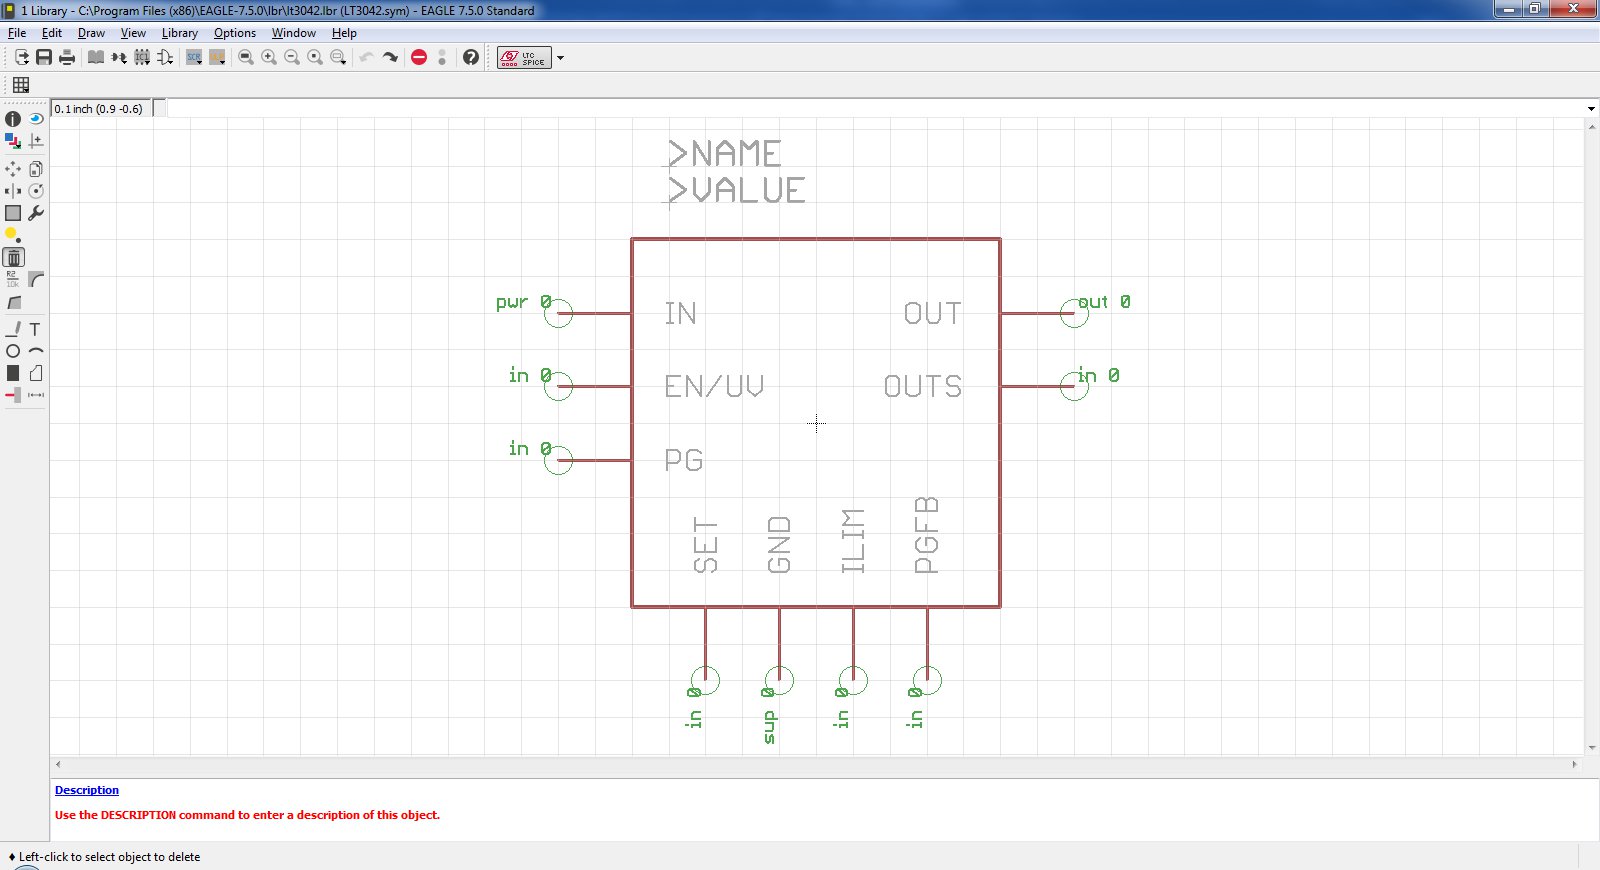Open the Device editor icon
The width and height of the screenshot is (1600, 870).
point(119,57)
